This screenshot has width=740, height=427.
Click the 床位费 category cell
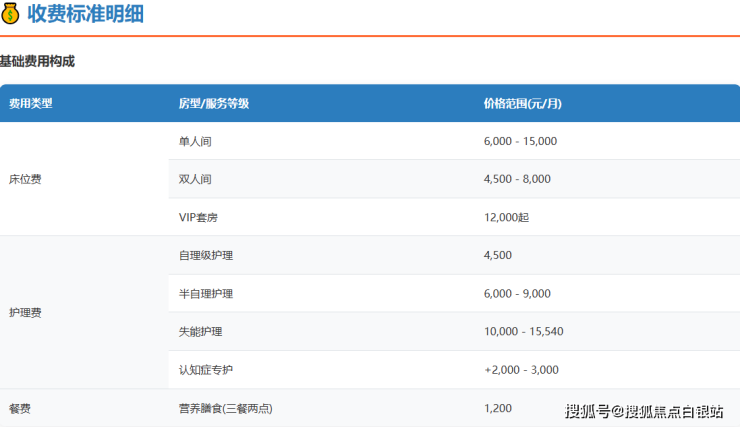(x=25, y=179)
